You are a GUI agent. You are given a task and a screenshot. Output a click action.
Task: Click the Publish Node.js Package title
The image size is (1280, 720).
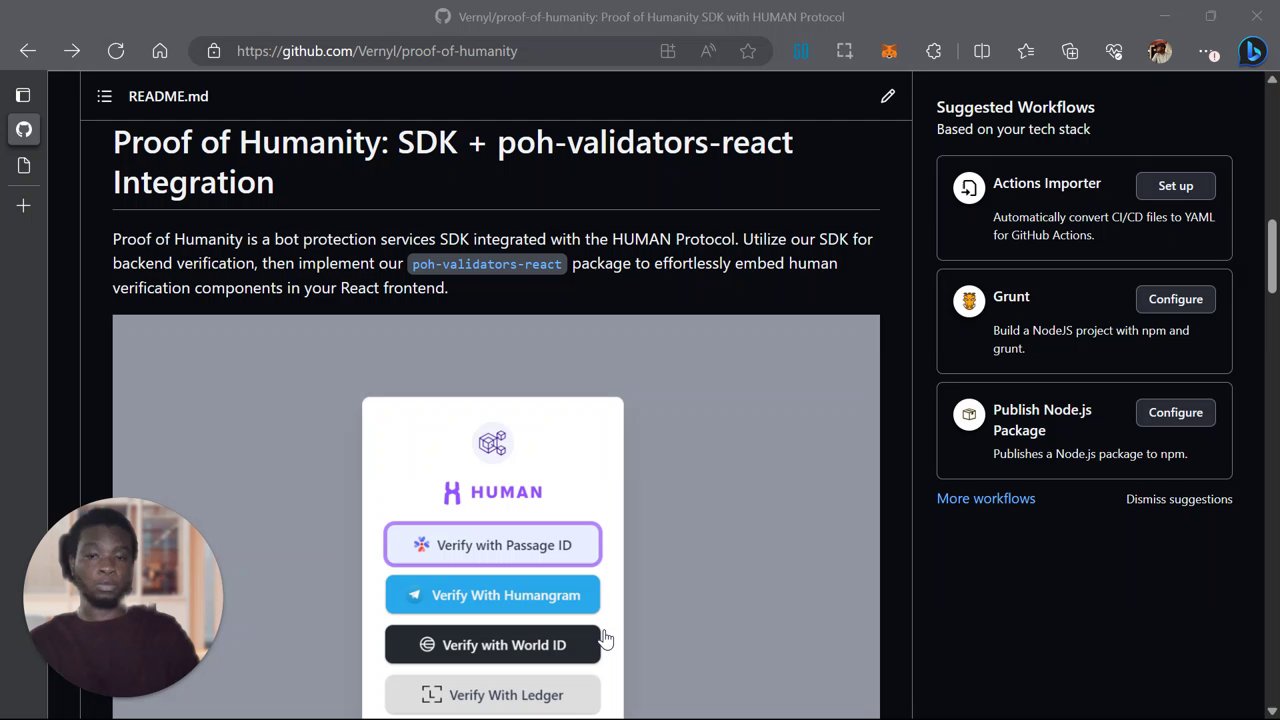click(1042, 420)
